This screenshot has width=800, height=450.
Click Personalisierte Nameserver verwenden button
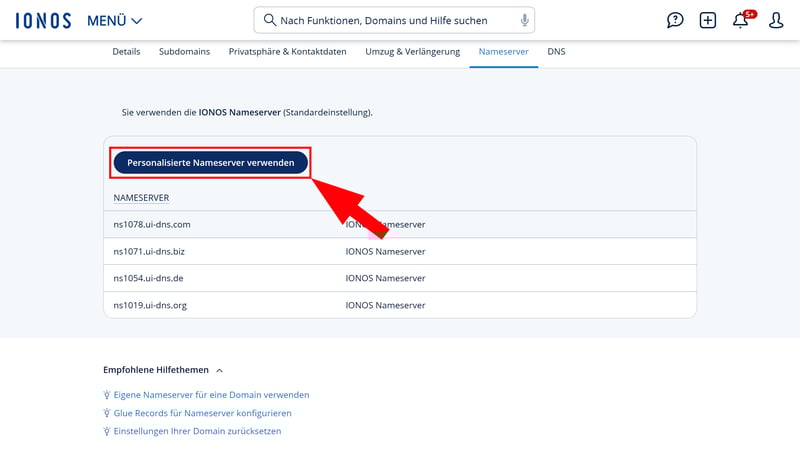210,163
